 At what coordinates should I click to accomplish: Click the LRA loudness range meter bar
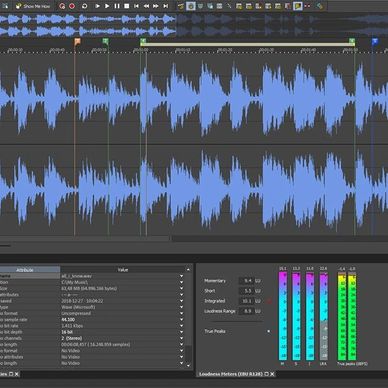323,316
